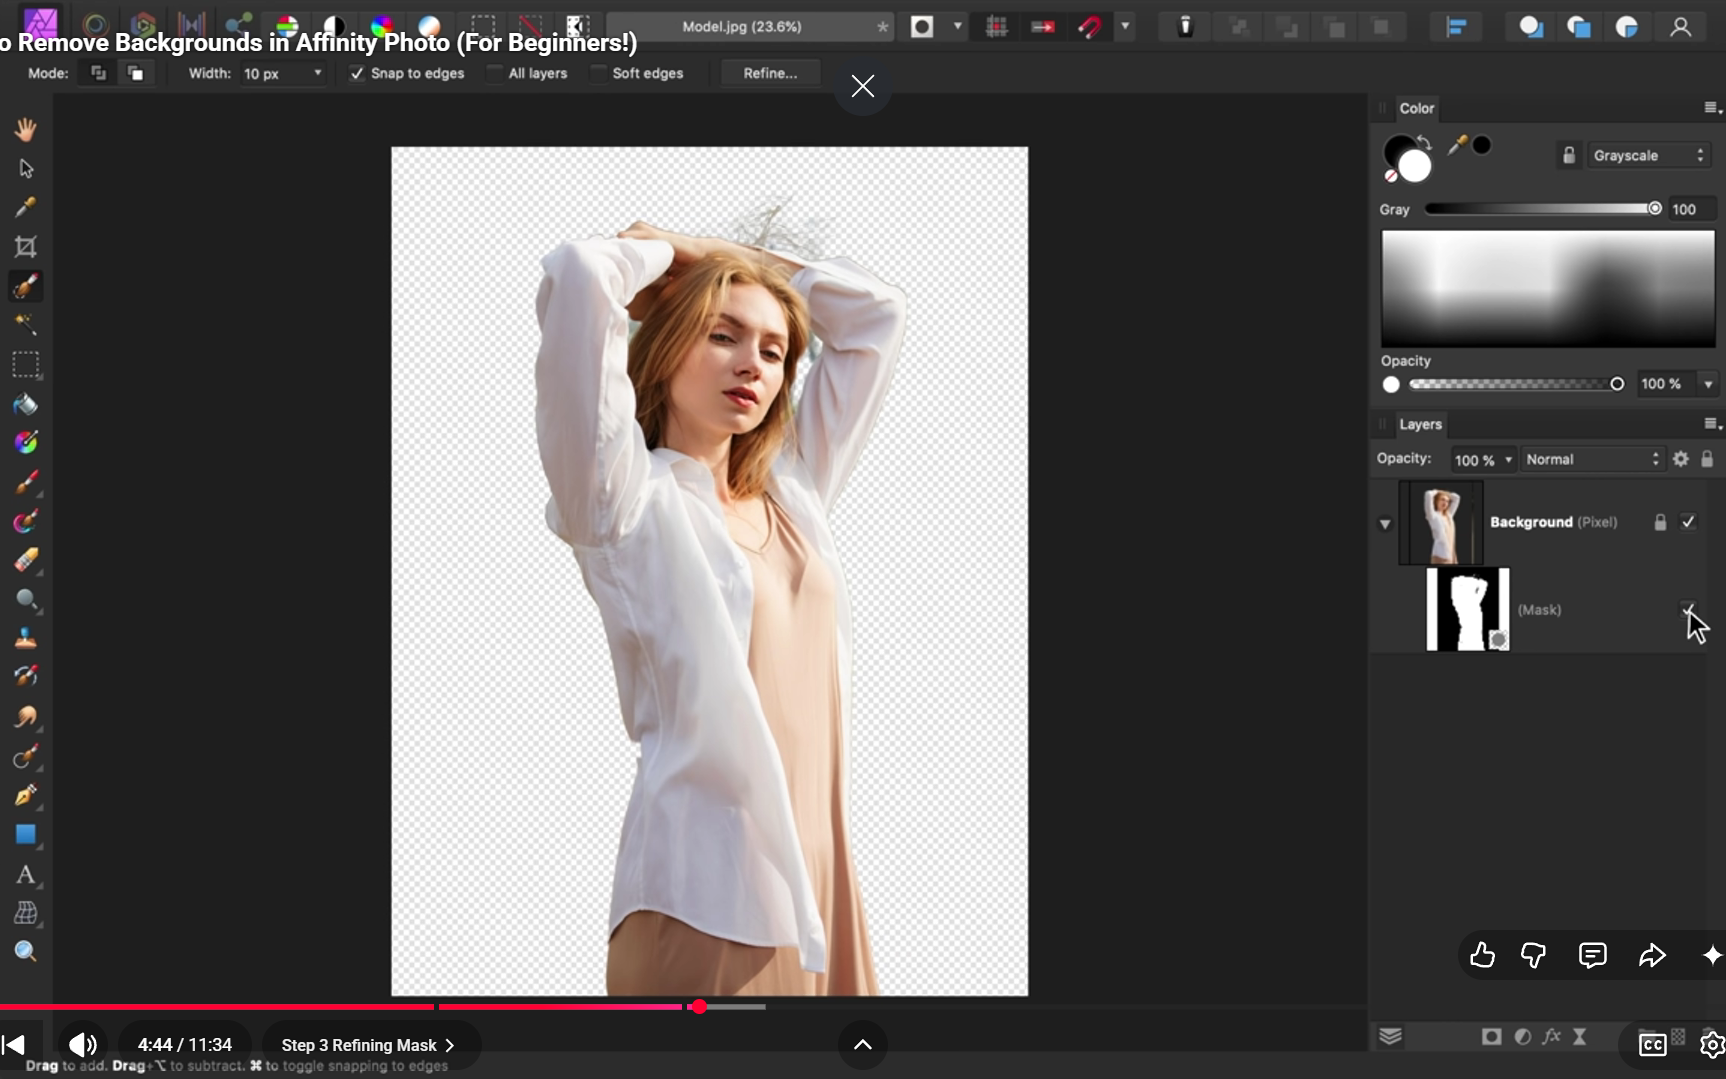Switch to the Photo persona
Image resolution: width=1726 pixels, height=1079 pixels.
pos(42,22)
